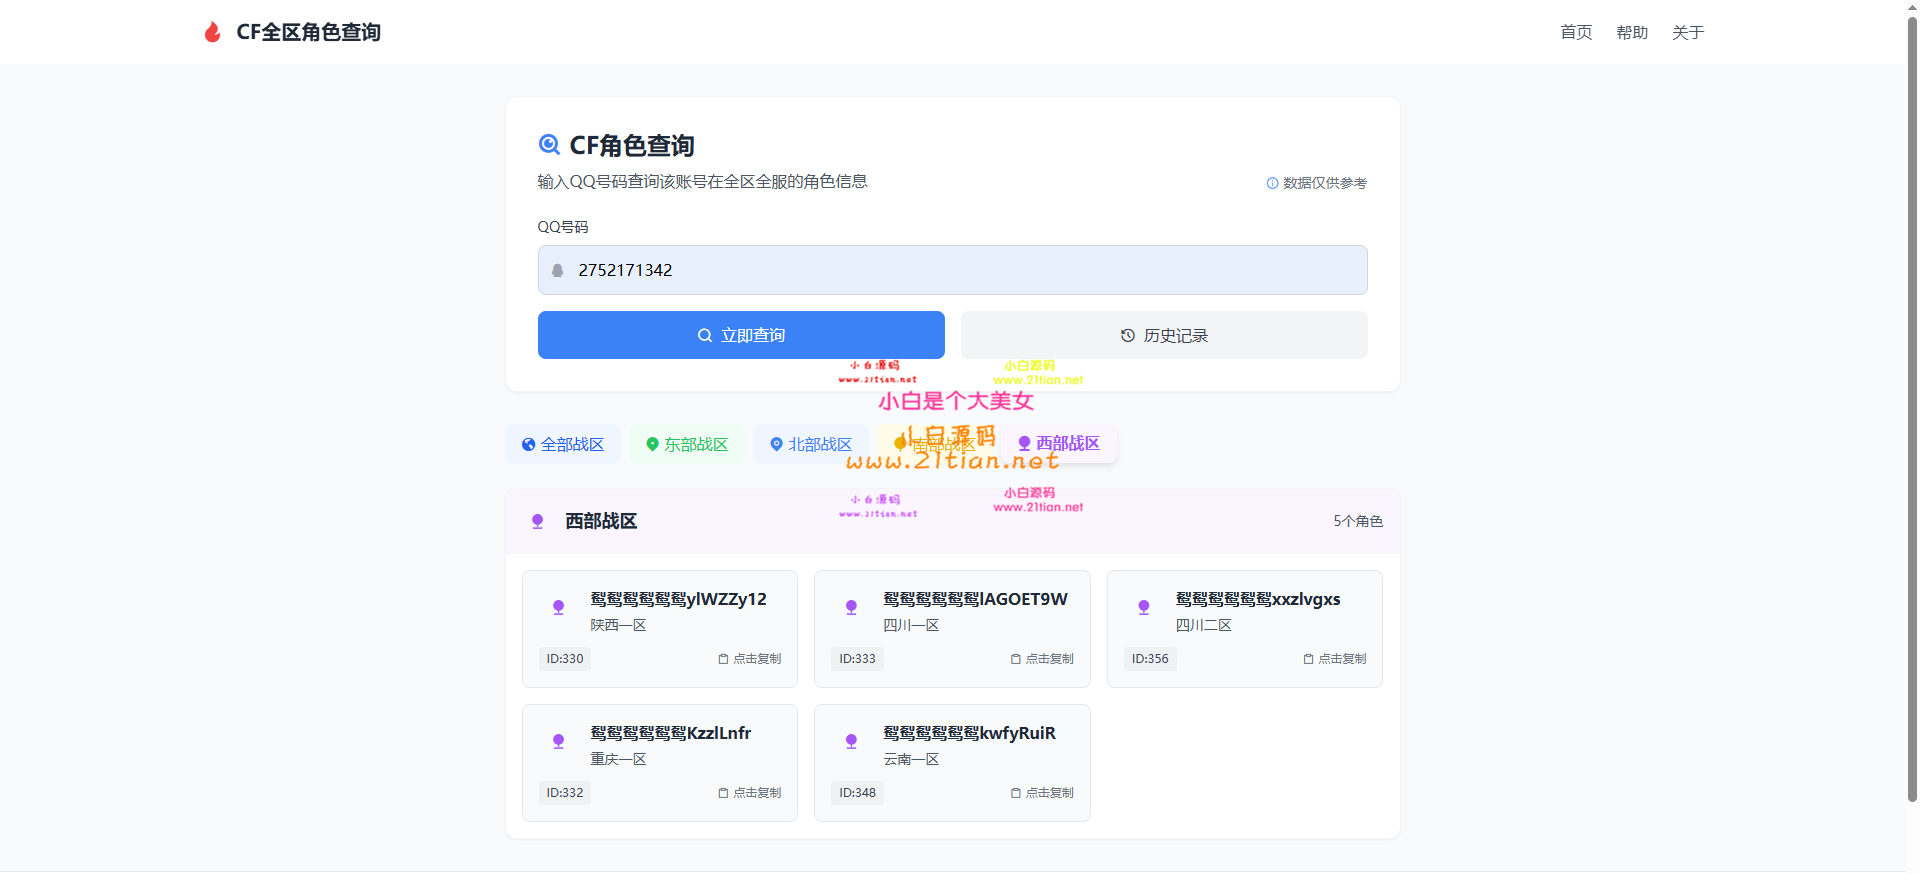Click the red flame logo icon
Screen dimensions: 1920x874
(x=212, y=33)
